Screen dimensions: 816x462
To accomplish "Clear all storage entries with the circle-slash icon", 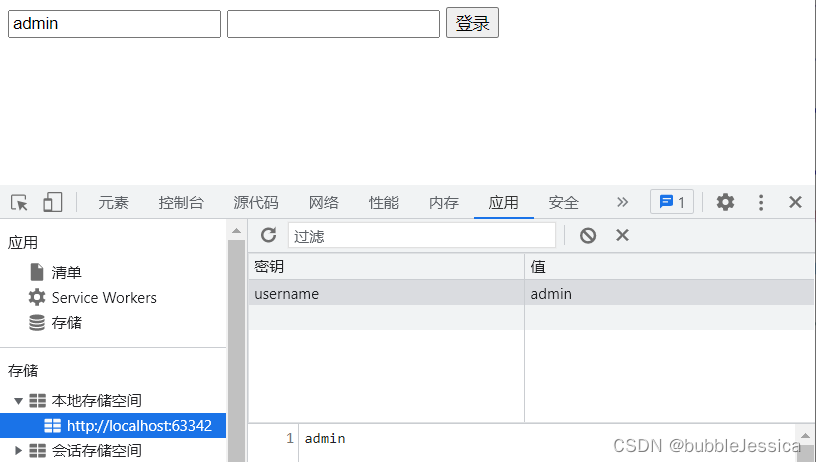I will tap(588, 236).
